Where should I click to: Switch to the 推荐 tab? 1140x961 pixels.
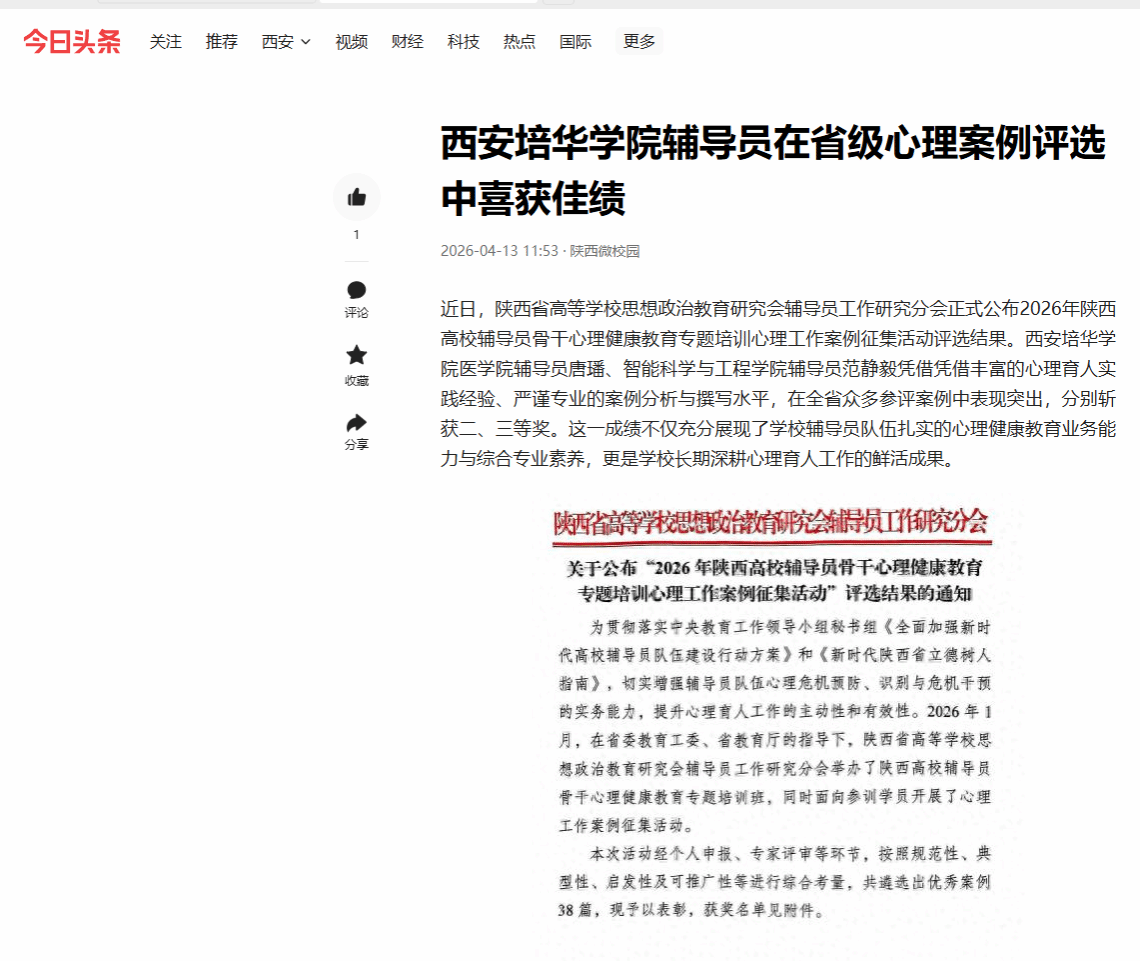(x=222, y=41)
